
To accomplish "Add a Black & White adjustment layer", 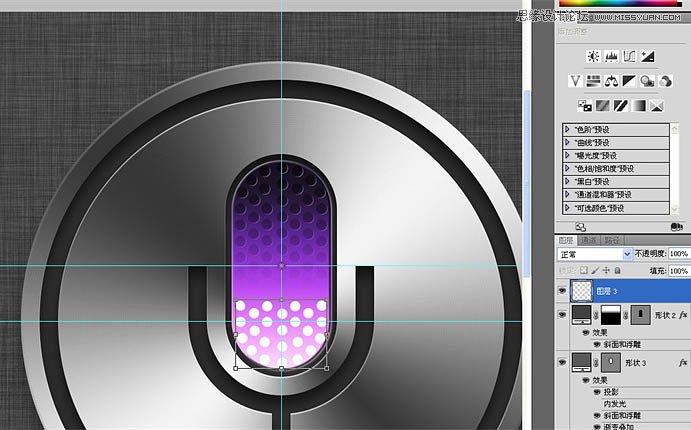I will click(x=629, y=81).
